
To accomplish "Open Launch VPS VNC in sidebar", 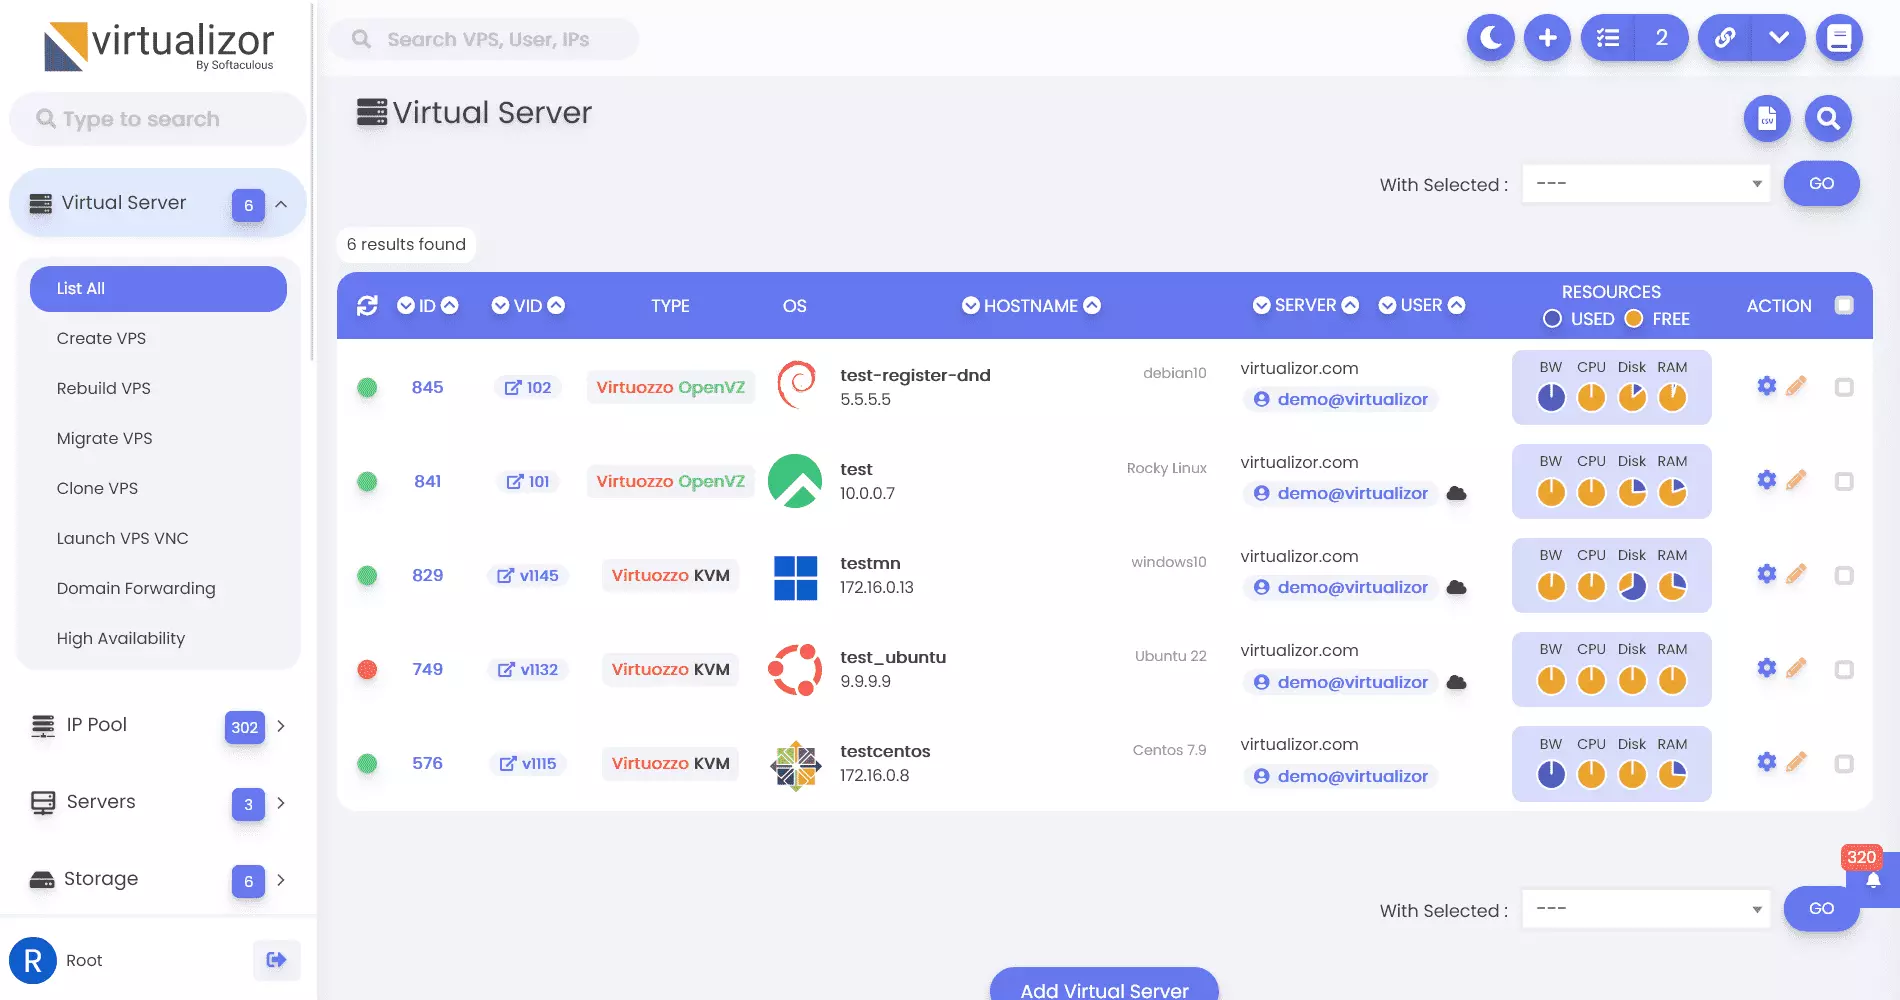I will tap(122, 538).
